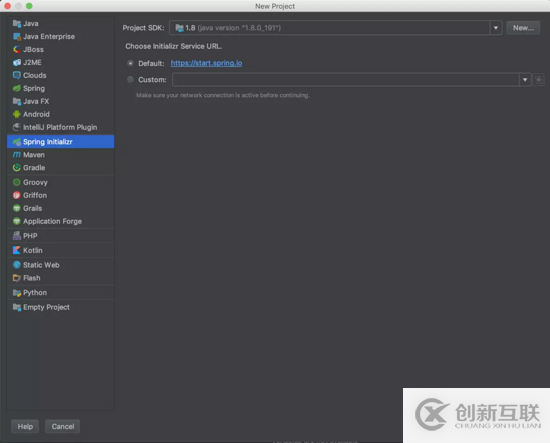This screenshot has height=443, width=550.
Task: Select Spring Initializr project type
Action: 60,142
